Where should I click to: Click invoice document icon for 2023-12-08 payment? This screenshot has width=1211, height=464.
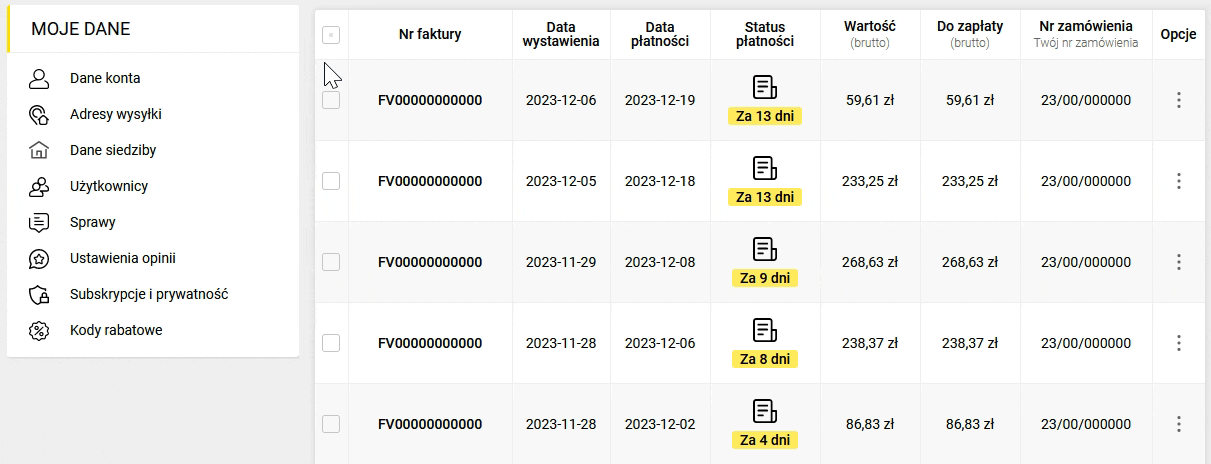765,249
